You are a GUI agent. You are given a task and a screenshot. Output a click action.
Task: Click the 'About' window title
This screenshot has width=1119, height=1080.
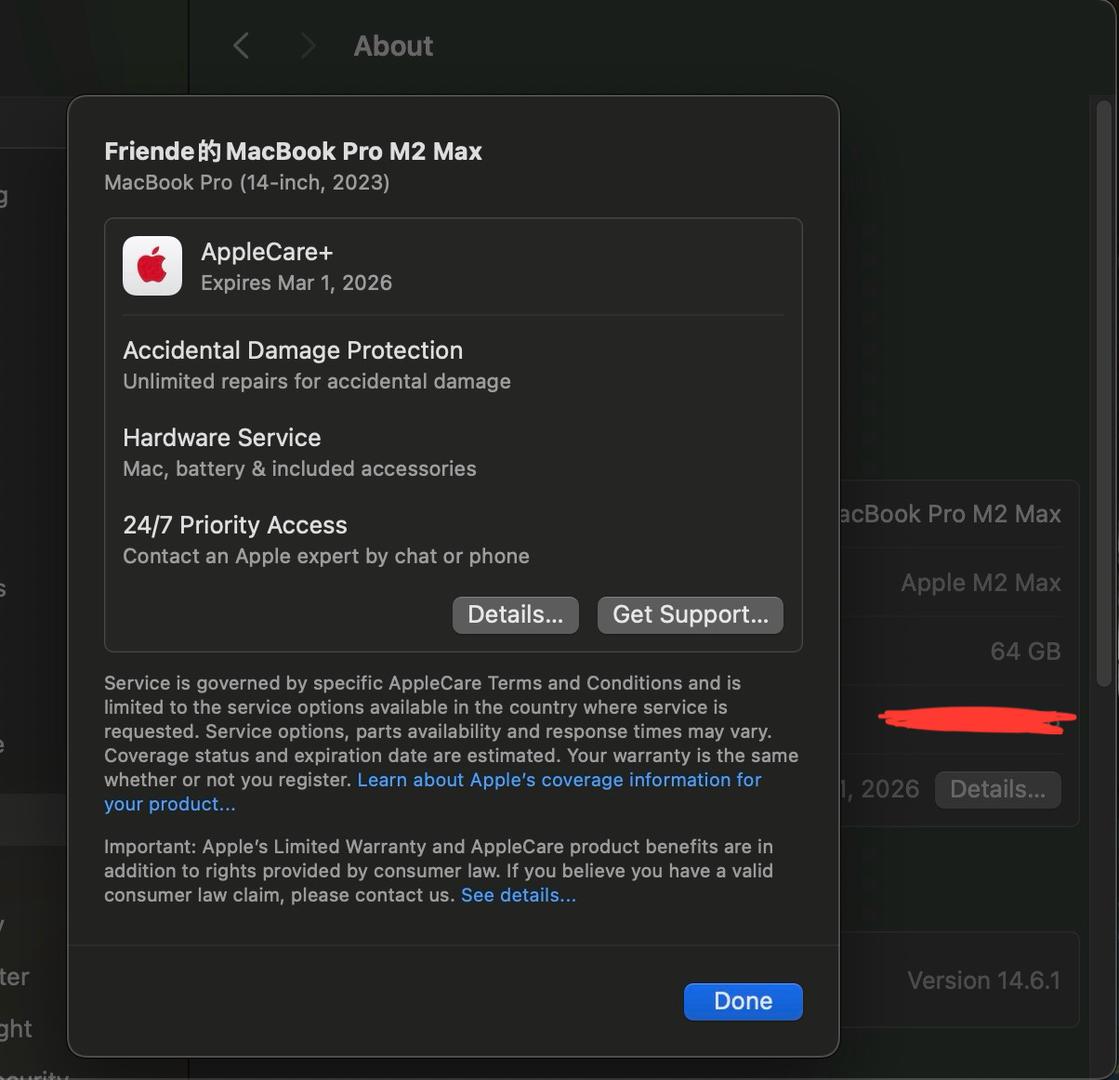393,46
